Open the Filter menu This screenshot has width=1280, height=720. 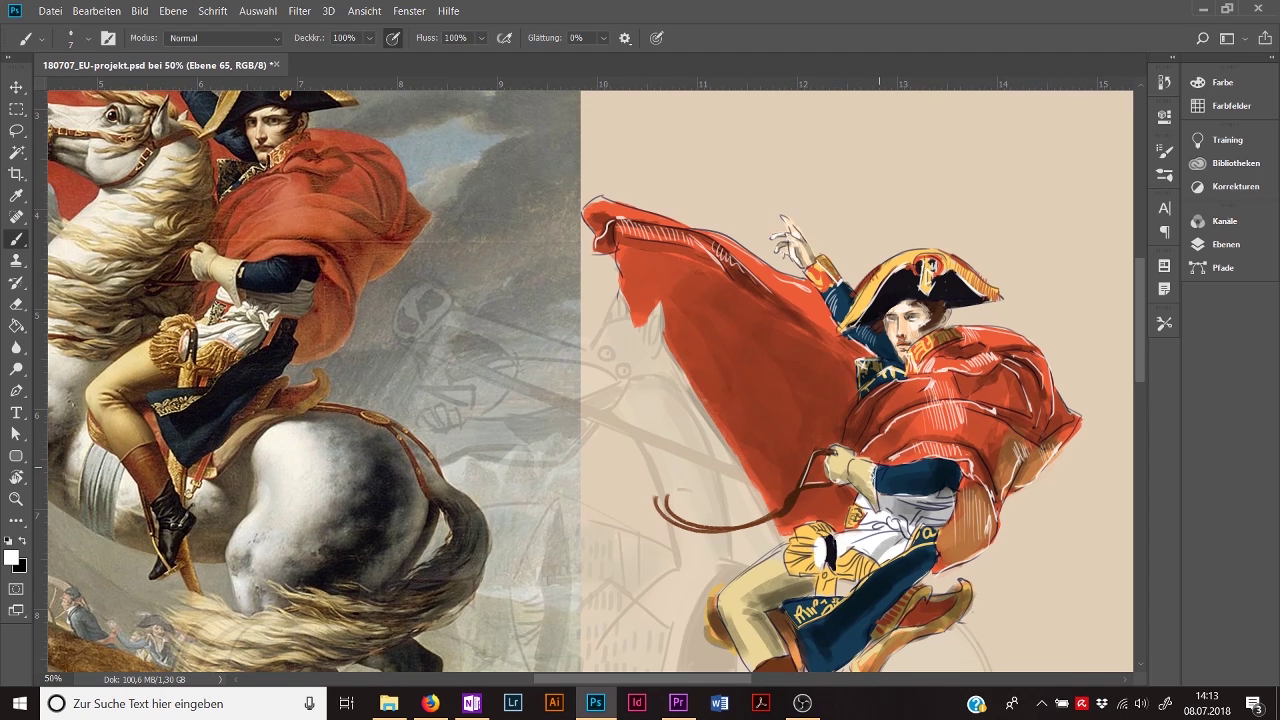point(299,11)
